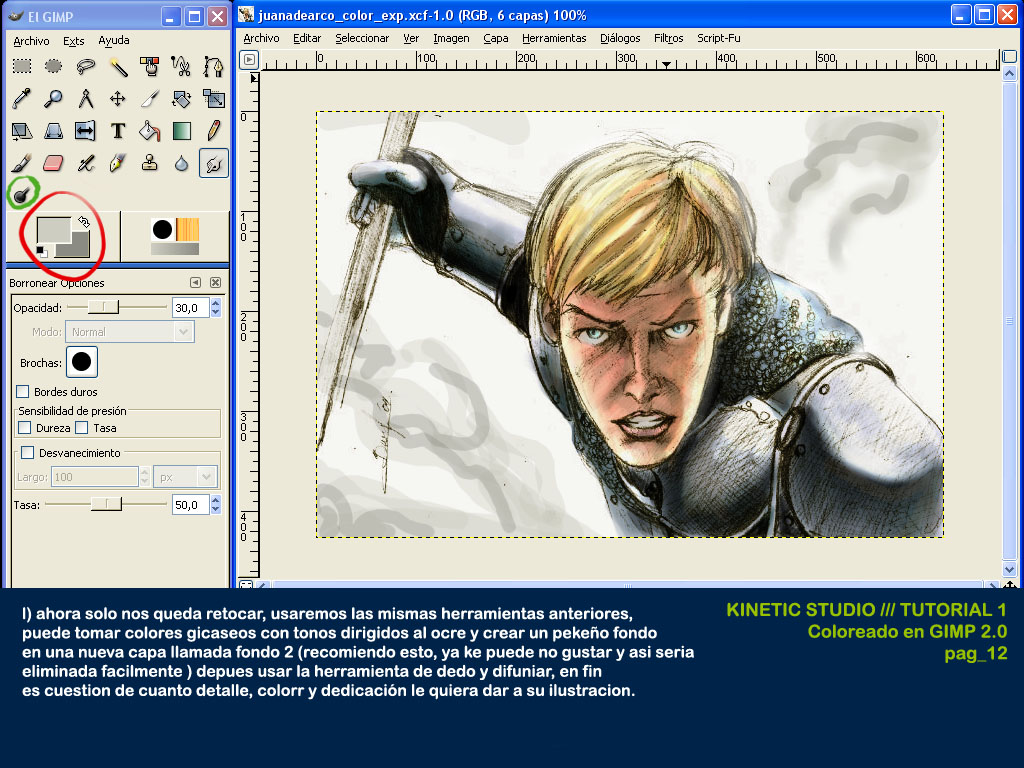The image size is (1024, 768).
Task: Swap foreground and background colors arrow
Action: pos(84,222)
